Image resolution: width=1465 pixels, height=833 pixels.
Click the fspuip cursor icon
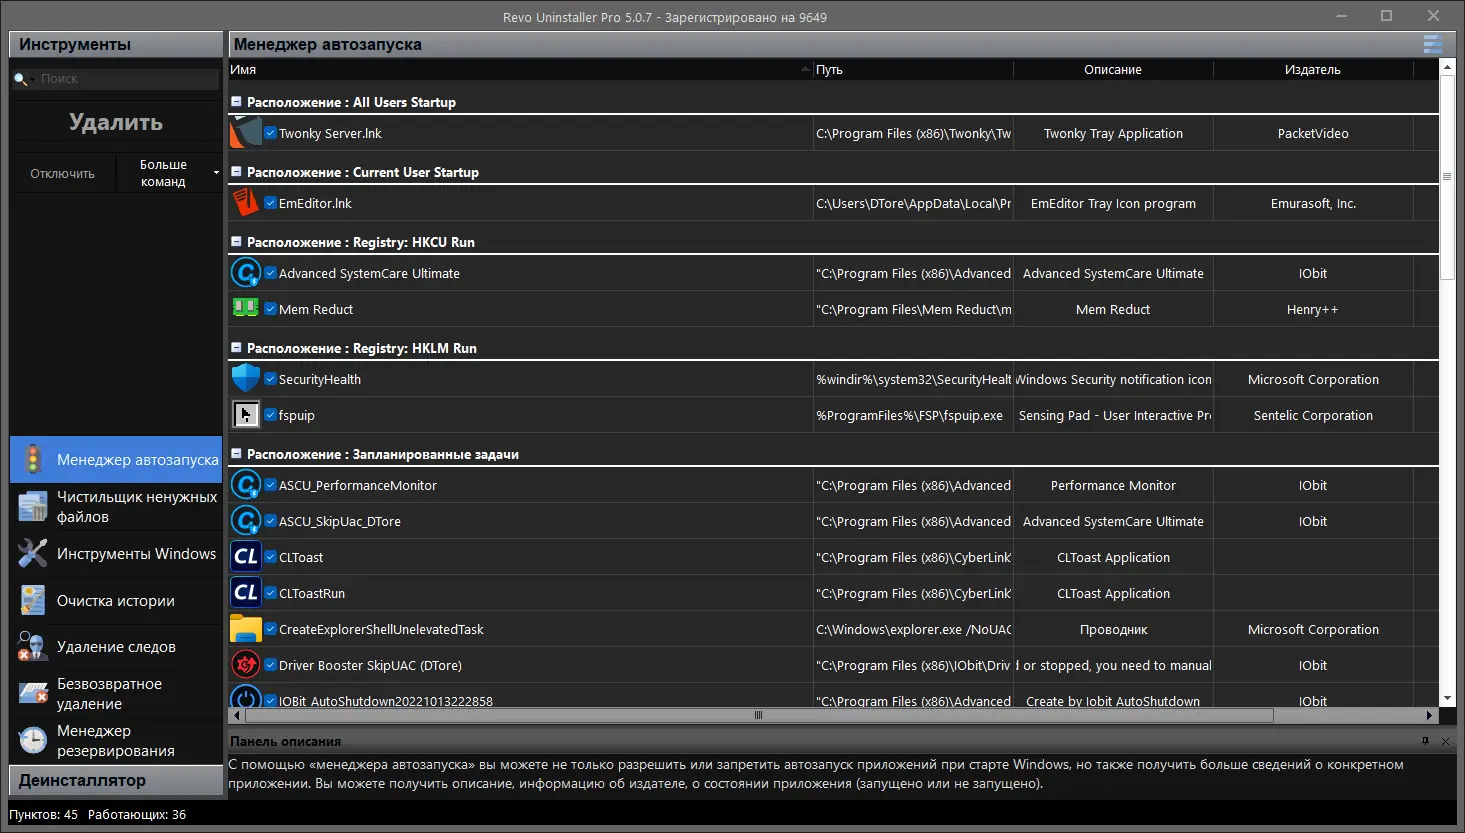246,414
